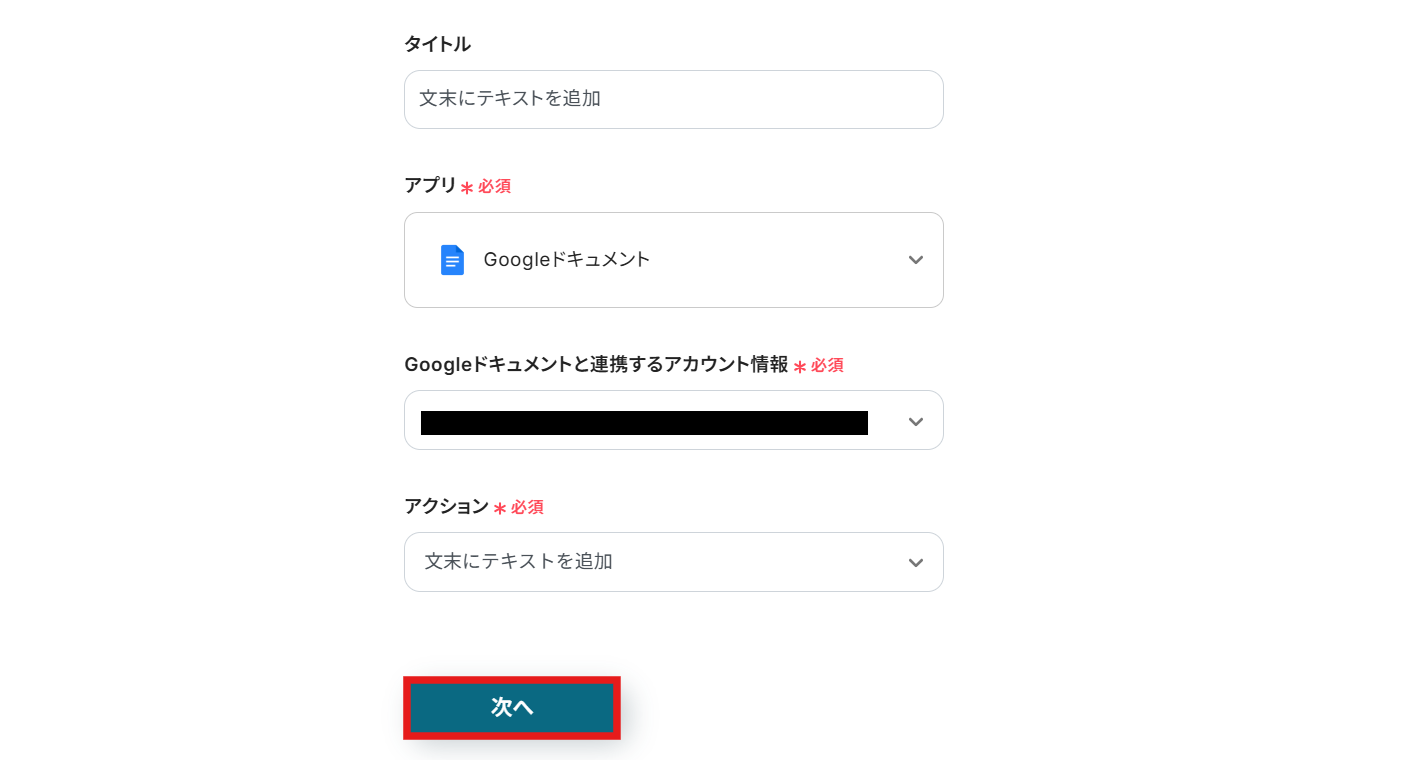Click the redacted account name in selector
The width and height of the screenshot is (1423, 760).
click(x=644, y=423)
